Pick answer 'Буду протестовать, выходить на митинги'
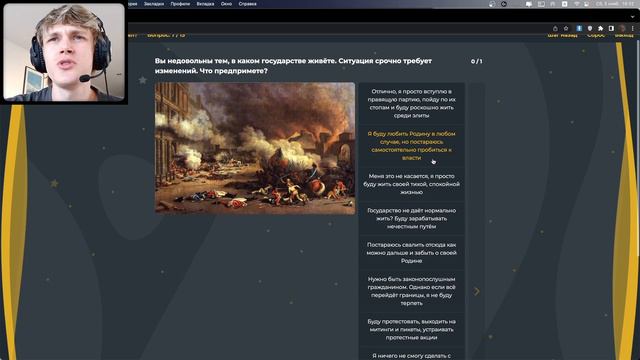 click(411, 329)
